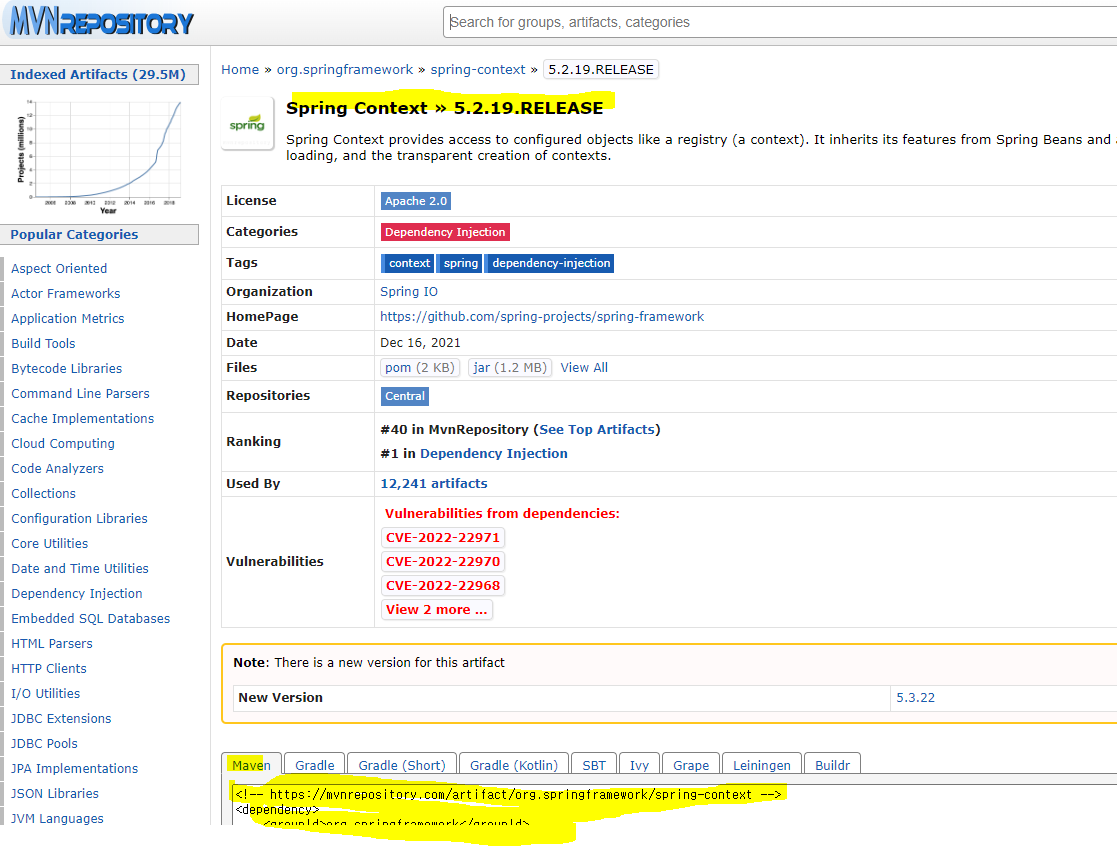Switch to the Maven tab
The width and height of the screenshot is (1117, 846).
pyautogui.click(x=251, y=766)
